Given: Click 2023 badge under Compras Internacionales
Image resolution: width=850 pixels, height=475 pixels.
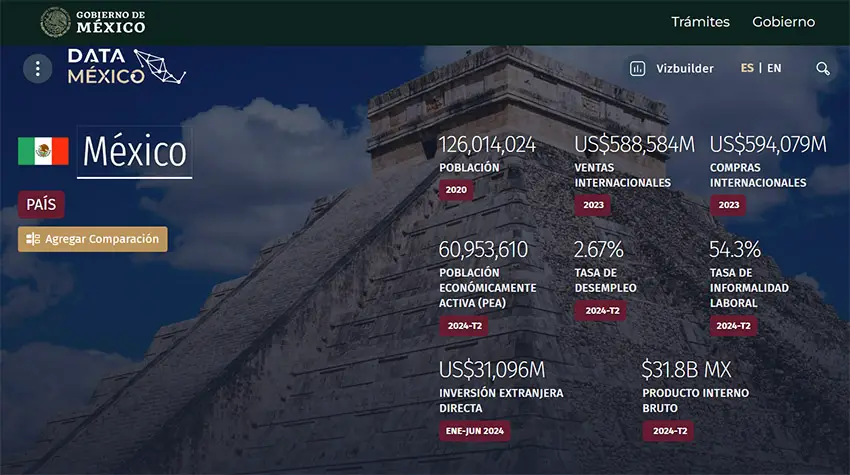Looking at the screenshot, I should pyautogui.click(x=729, y=205).
